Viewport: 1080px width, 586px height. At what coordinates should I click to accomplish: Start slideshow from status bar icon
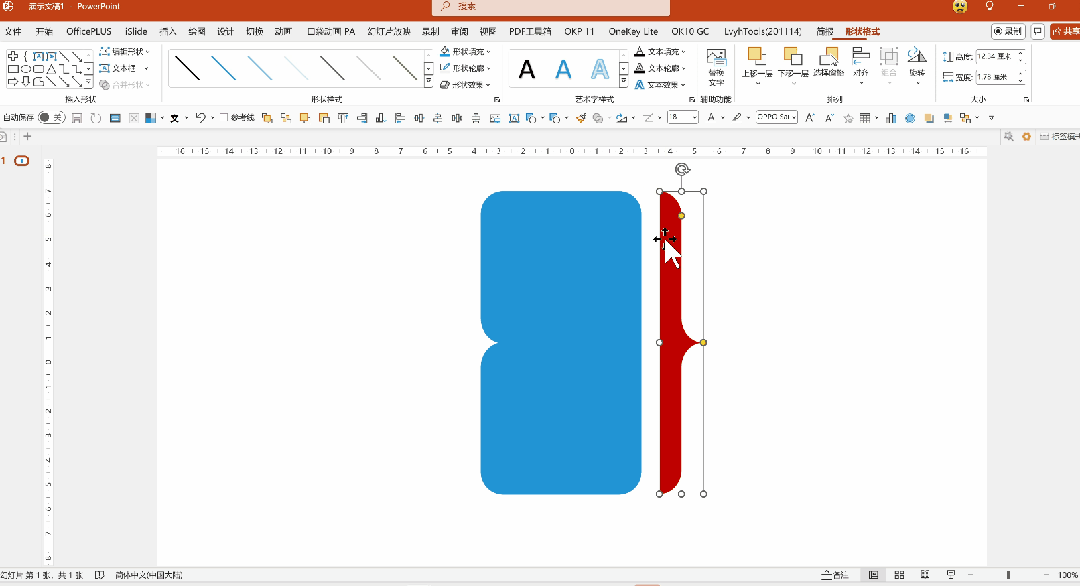(x=951, y=575)
